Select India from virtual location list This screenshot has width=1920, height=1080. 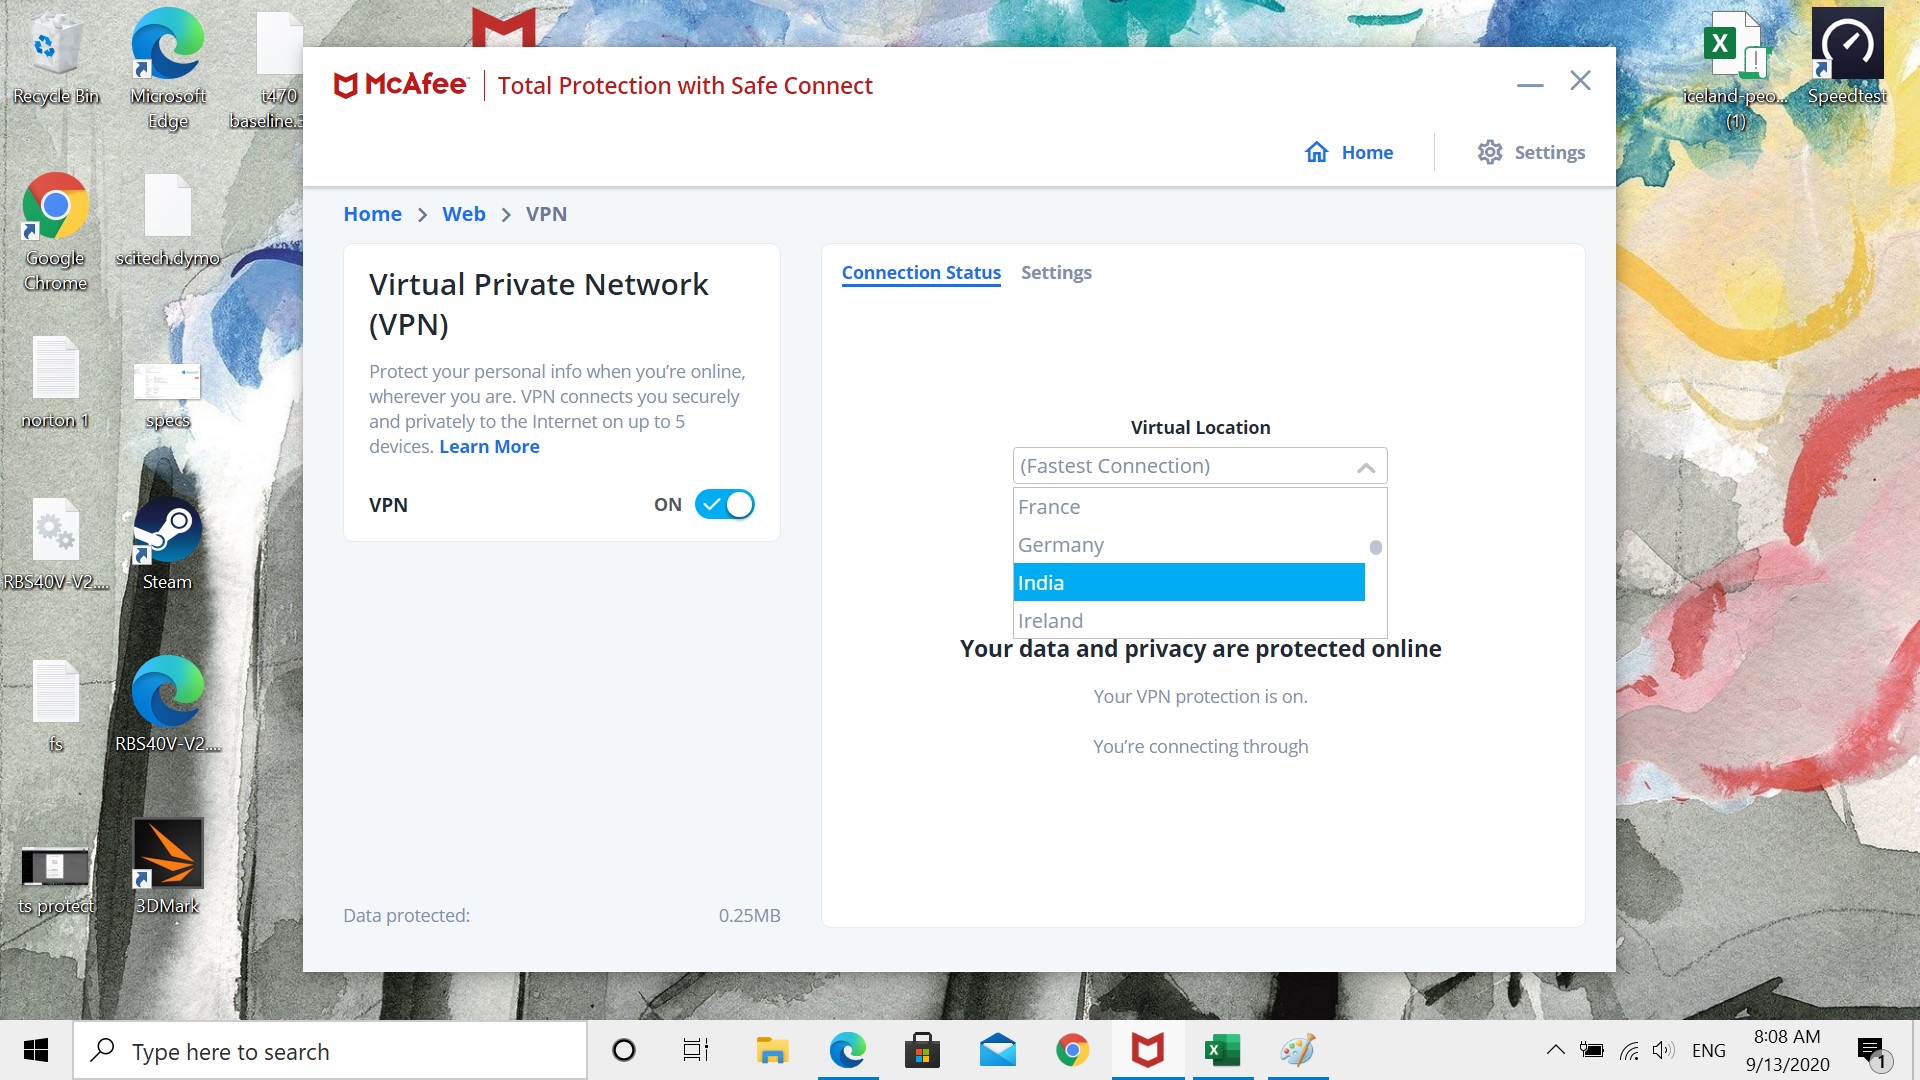tap(1187, 582)
